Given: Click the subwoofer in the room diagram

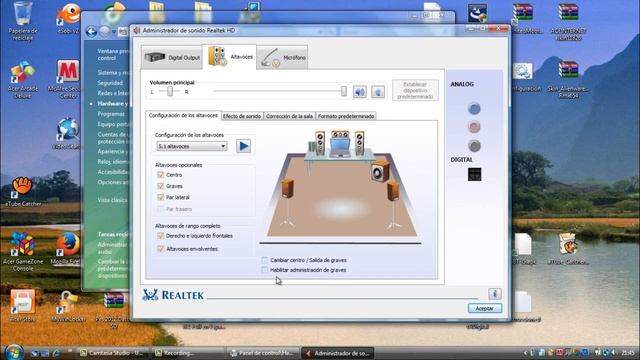Looking at the screenshot, I should pos(380,171).
